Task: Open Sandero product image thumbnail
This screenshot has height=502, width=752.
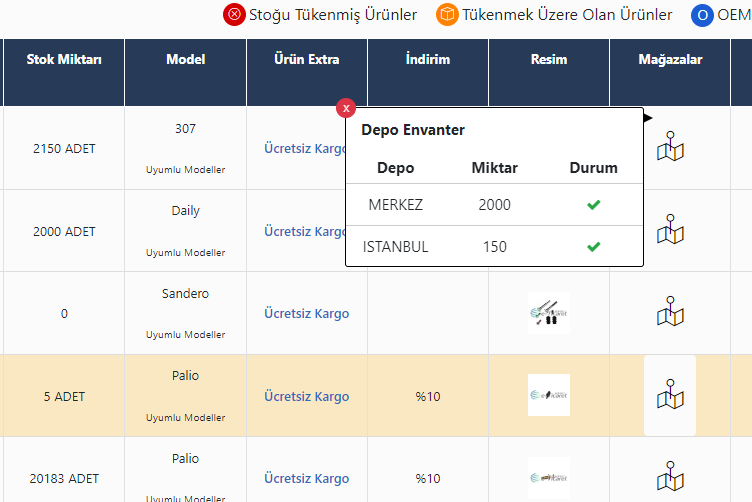Action: point(549,313)
